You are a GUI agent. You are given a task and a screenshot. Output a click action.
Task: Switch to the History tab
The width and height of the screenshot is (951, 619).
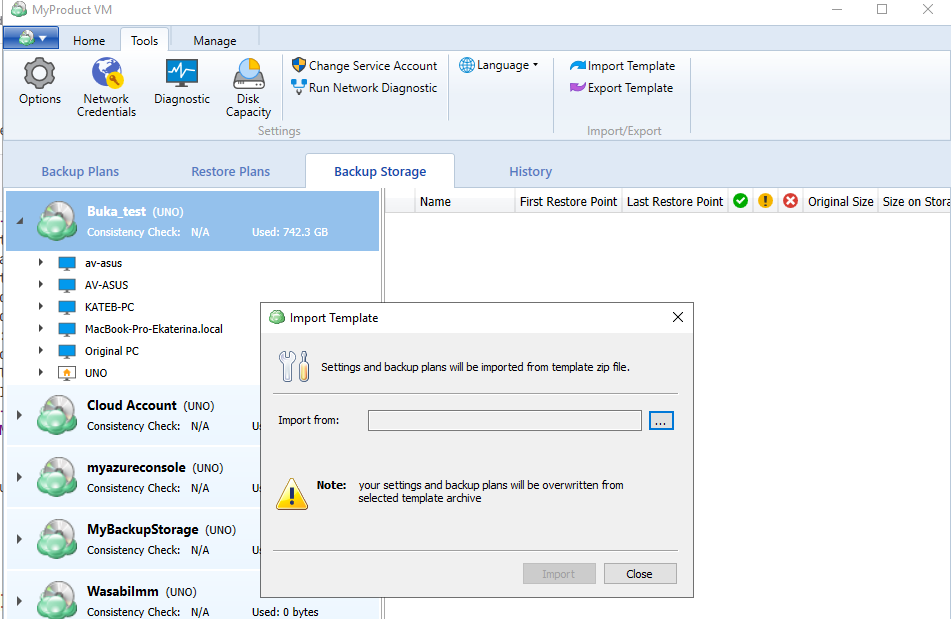[530, 171]
